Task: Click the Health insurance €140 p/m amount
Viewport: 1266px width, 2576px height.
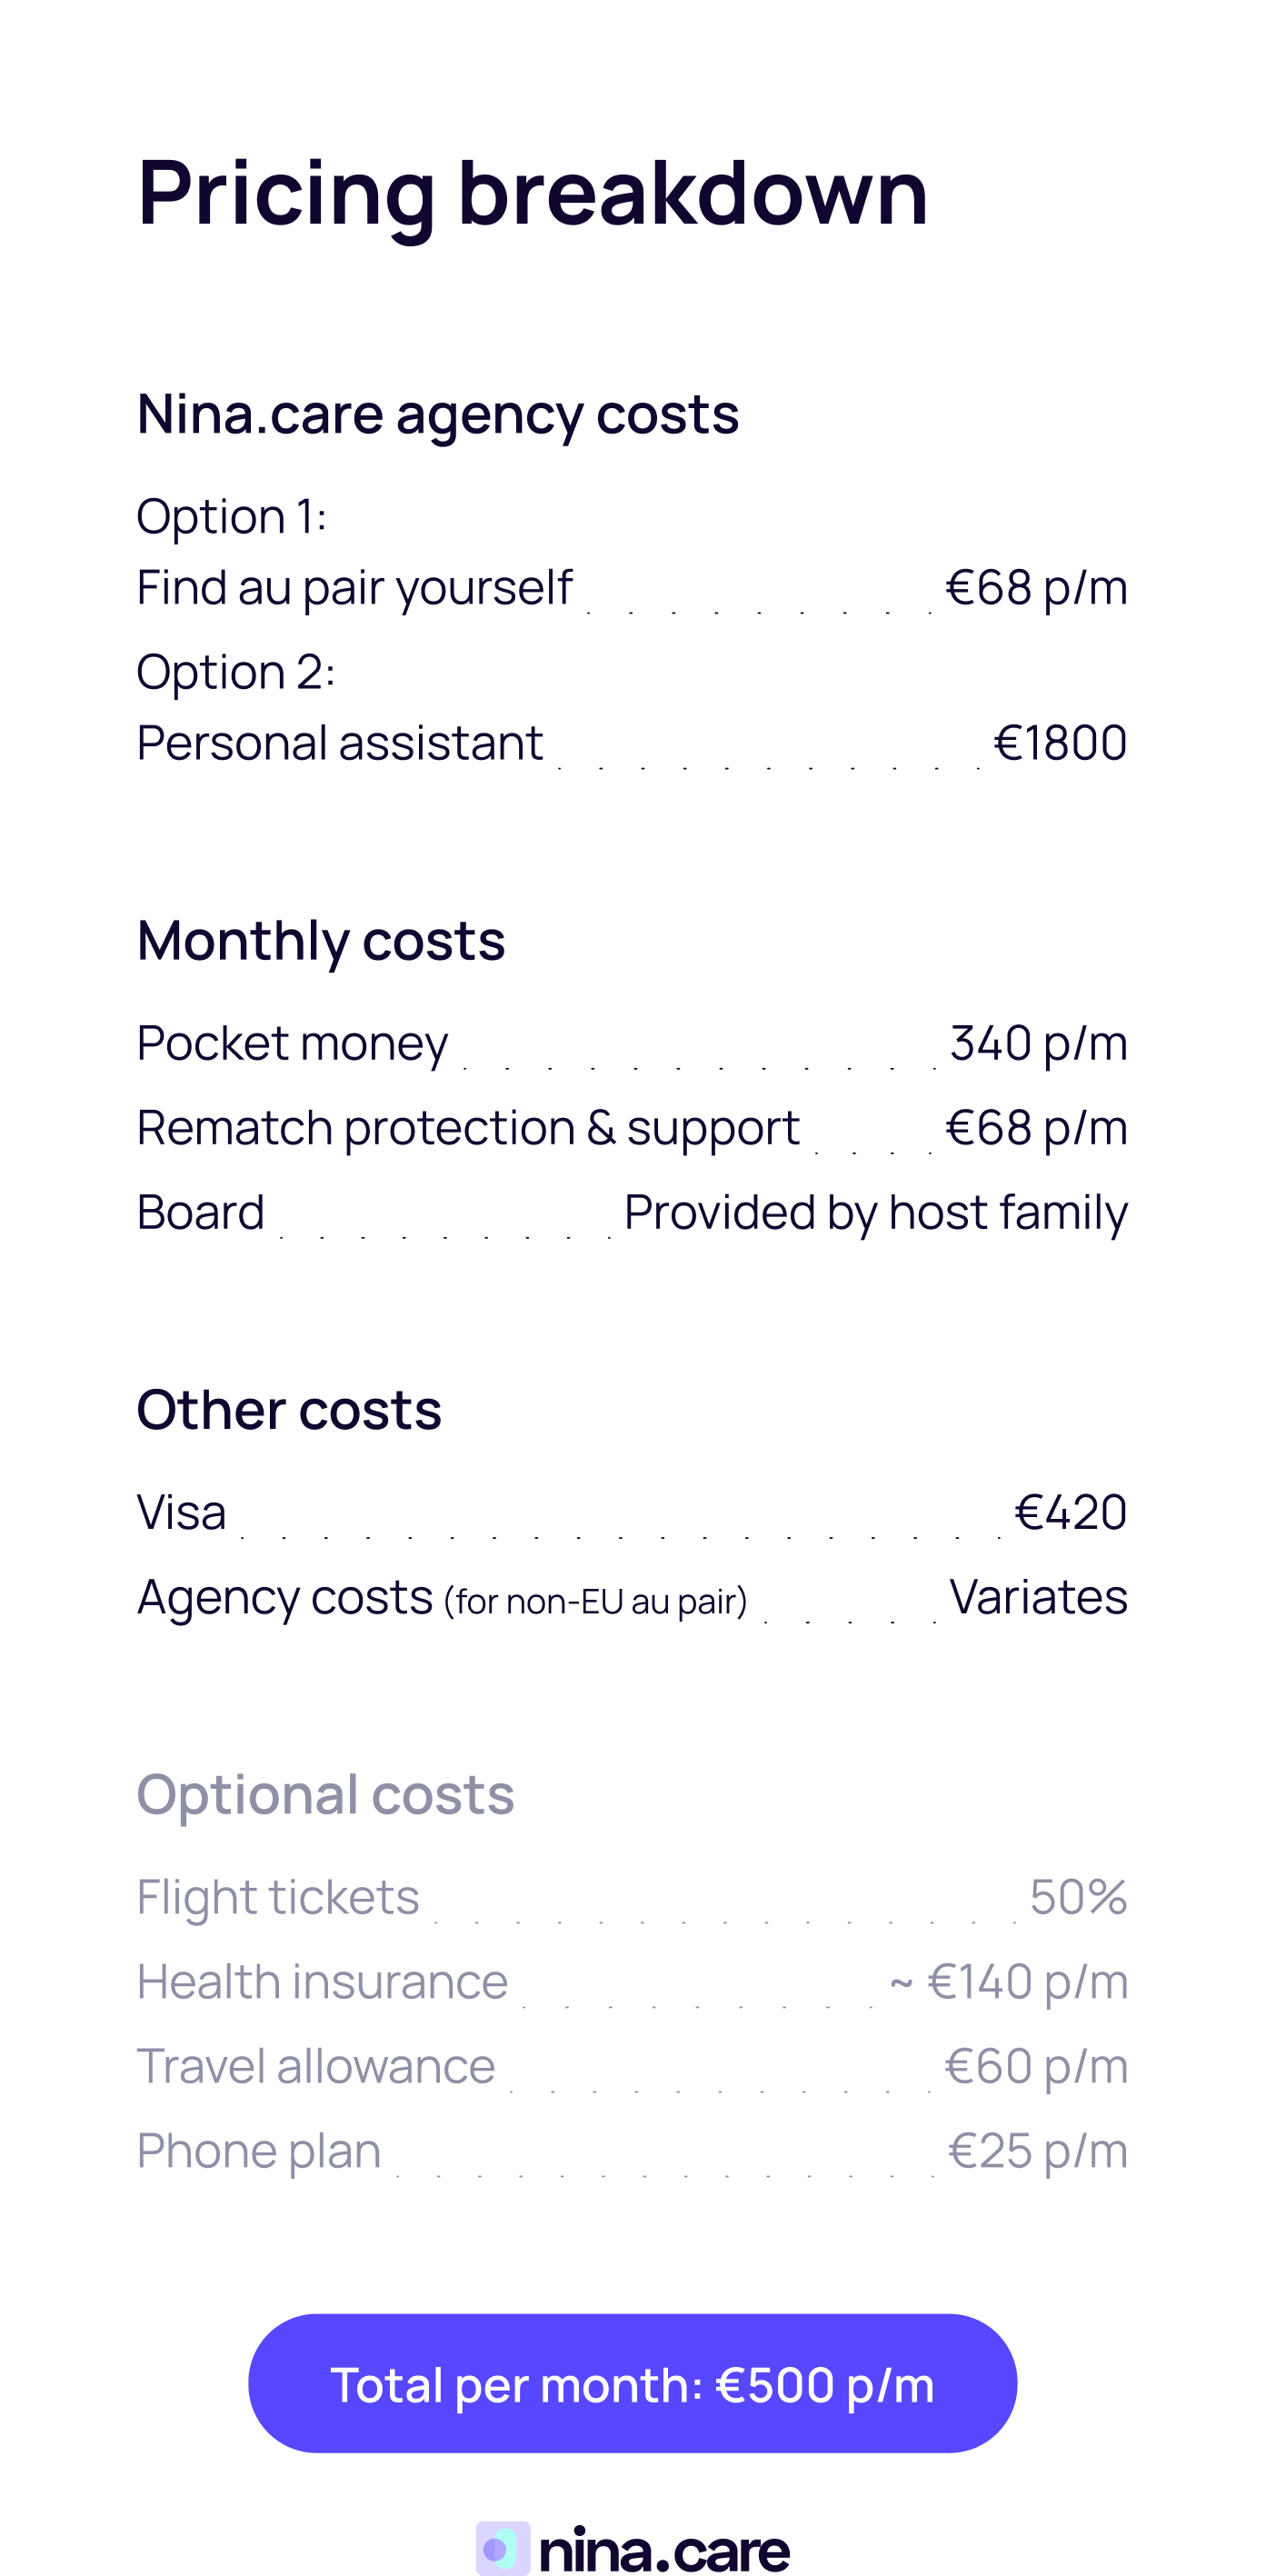Action: coord(1008,1982)
